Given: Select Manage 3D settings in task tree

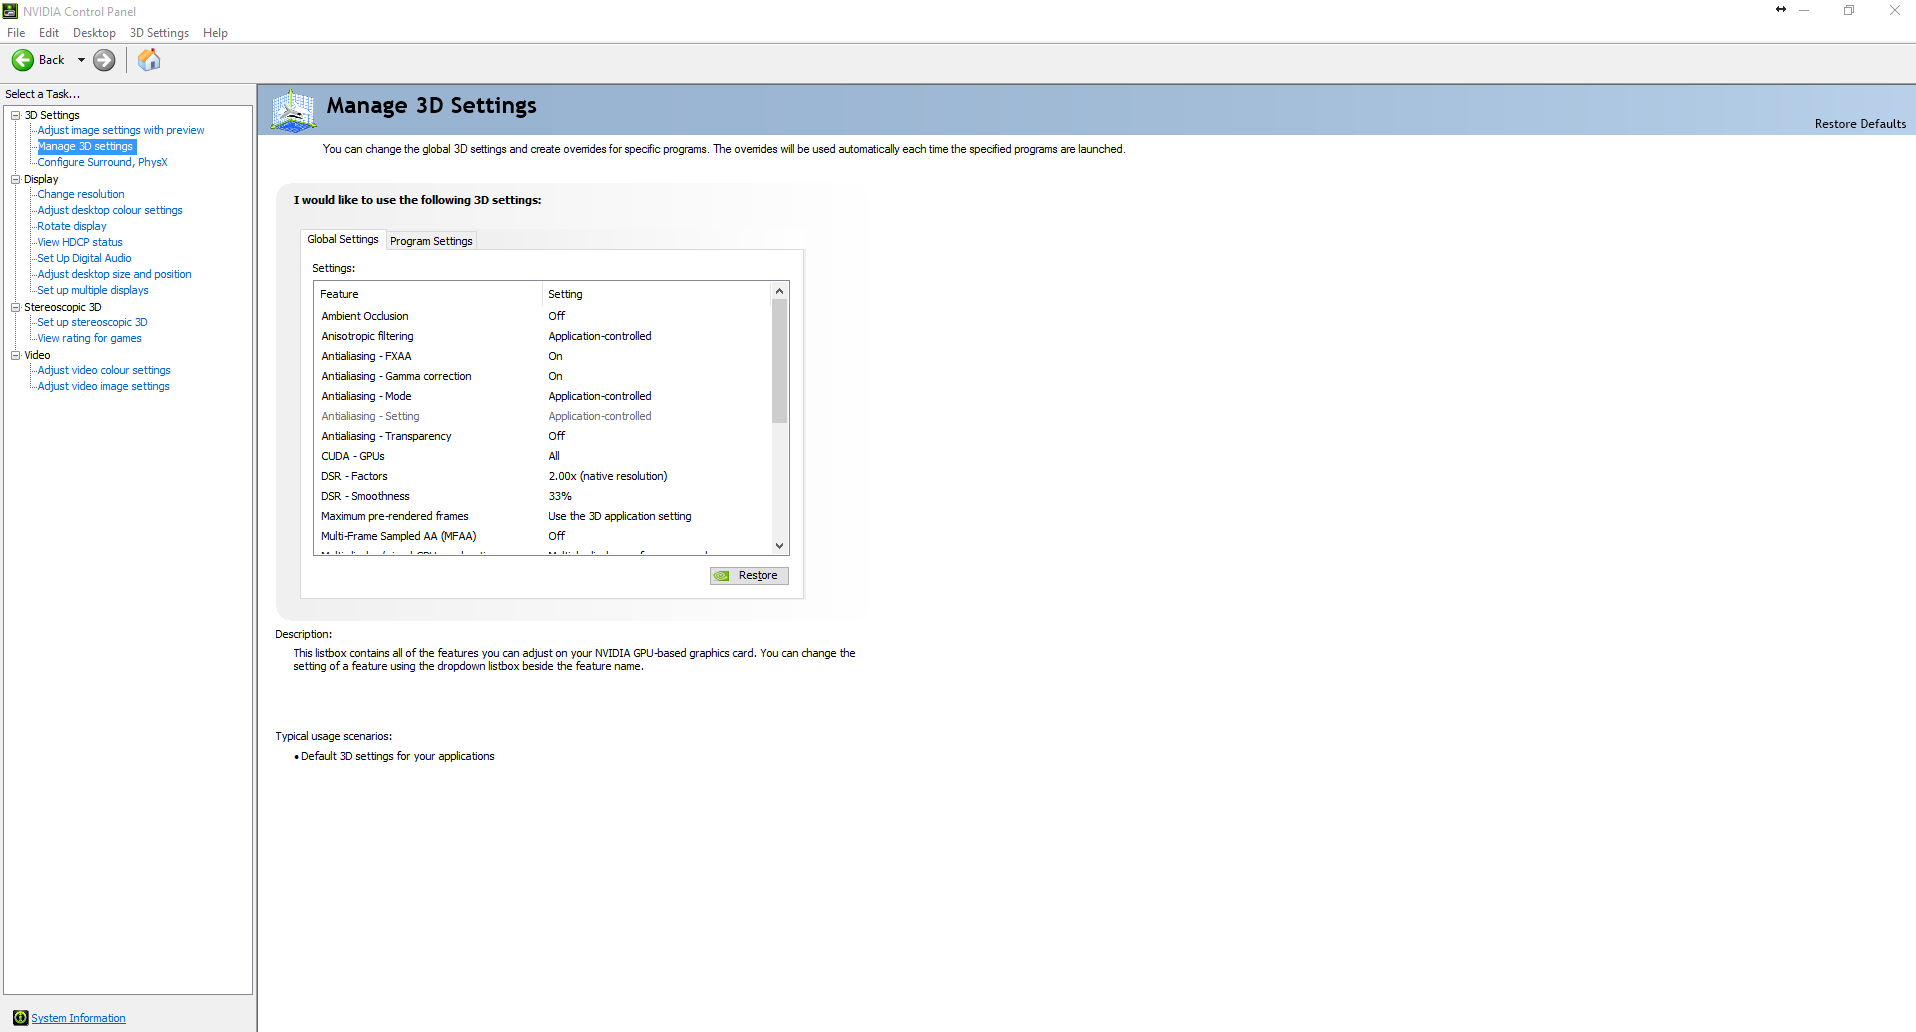Looking at the screenshot, I should pyautogui.click(x=86, y=146).
